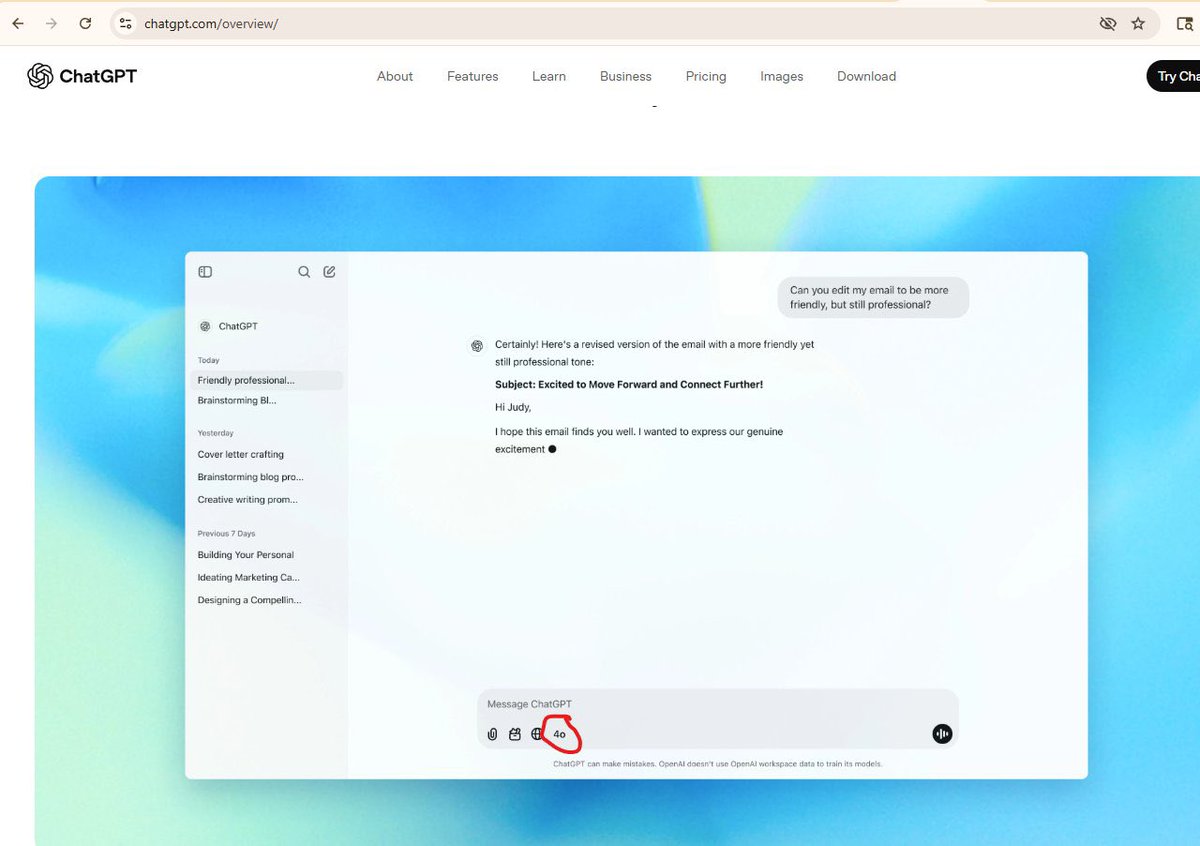1200x846 pixels.
Task: Open the Download menu item
Action: pos(867,76)
